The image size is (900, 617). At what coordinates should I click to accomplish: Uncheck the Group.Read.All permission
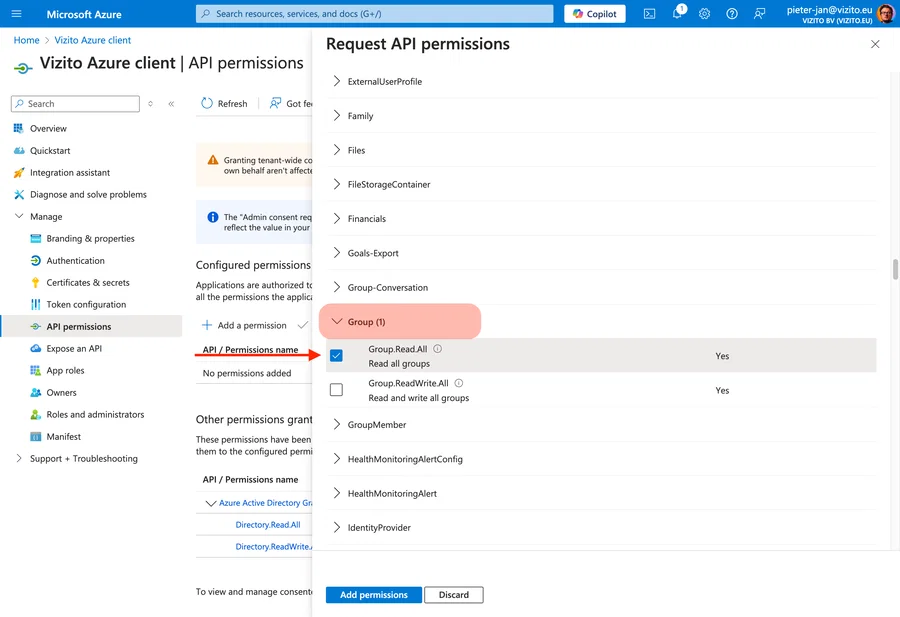(x=335, y=355)
